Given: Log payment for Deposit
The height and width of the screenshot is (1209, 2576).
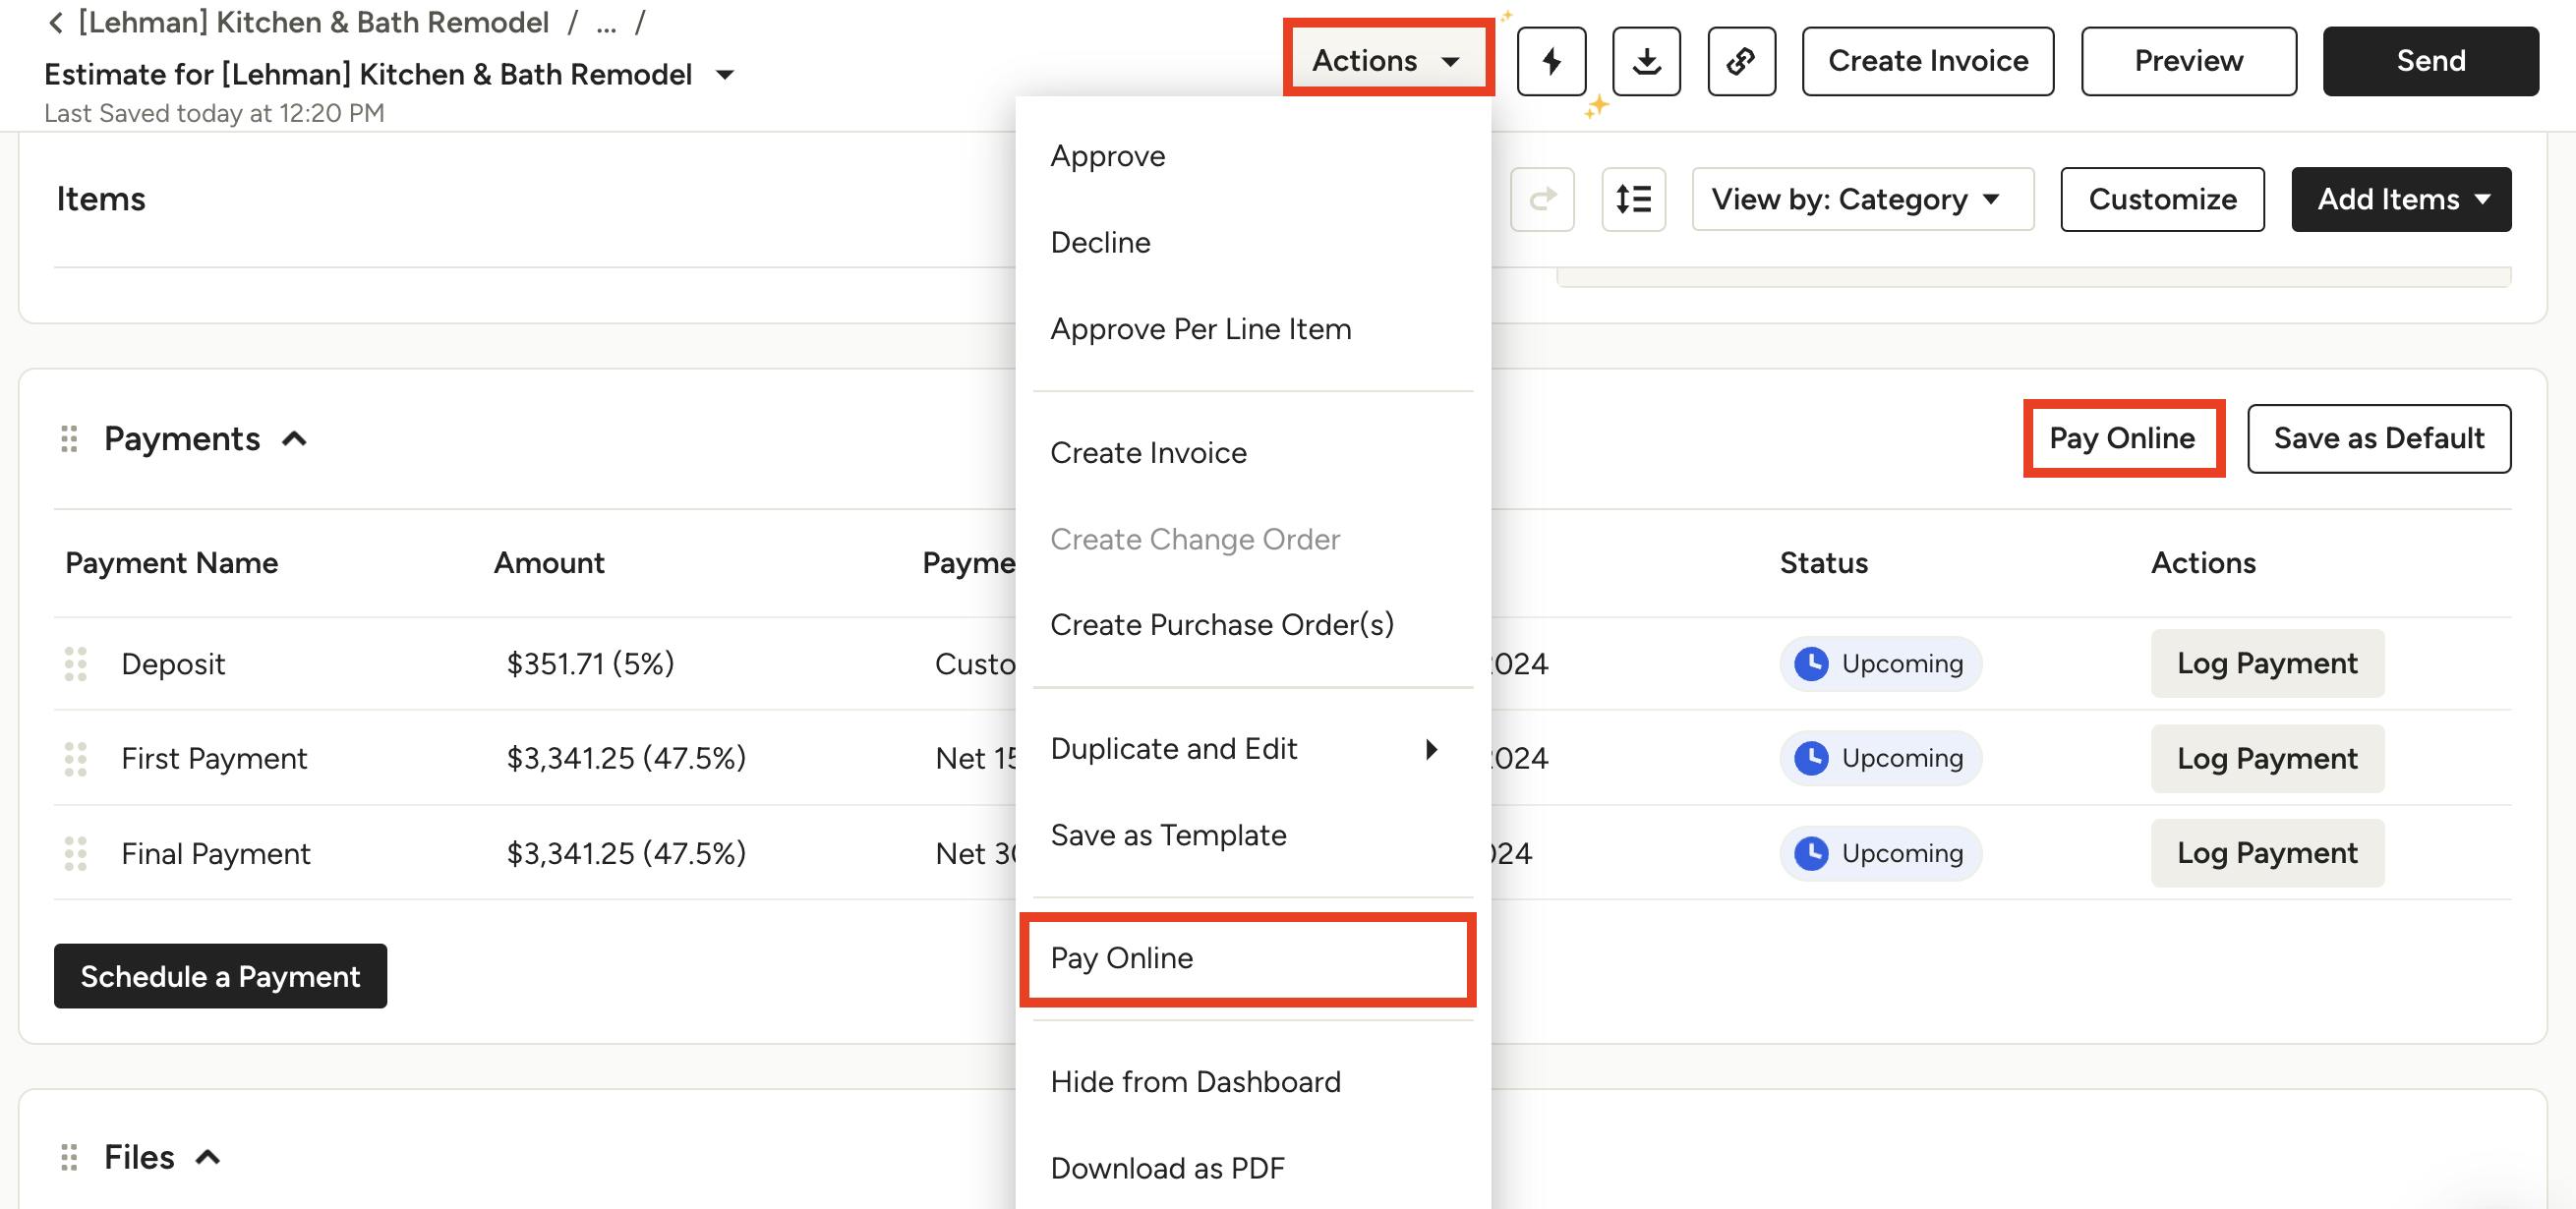Looking at the screenshot, I should (2267, 663).
